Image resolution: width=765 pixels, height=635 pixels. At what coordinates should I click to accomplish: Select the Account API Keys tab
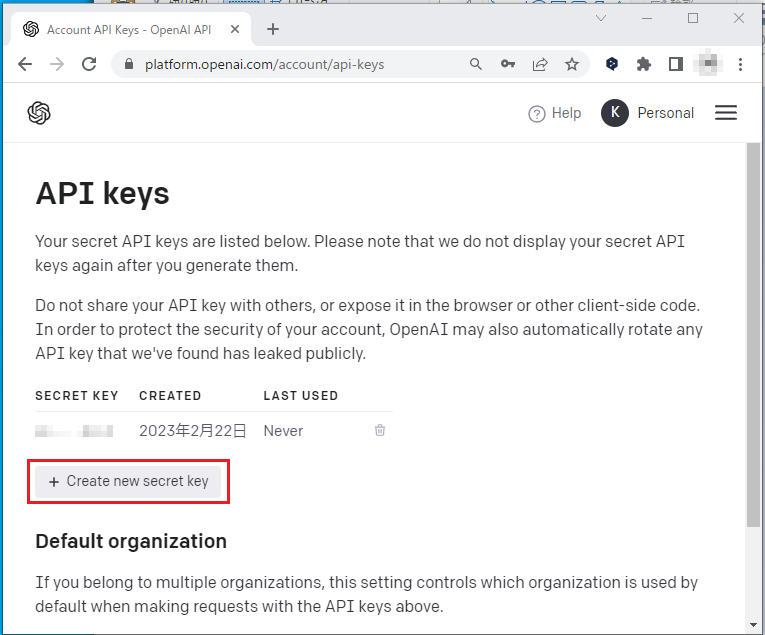(128, 29)
